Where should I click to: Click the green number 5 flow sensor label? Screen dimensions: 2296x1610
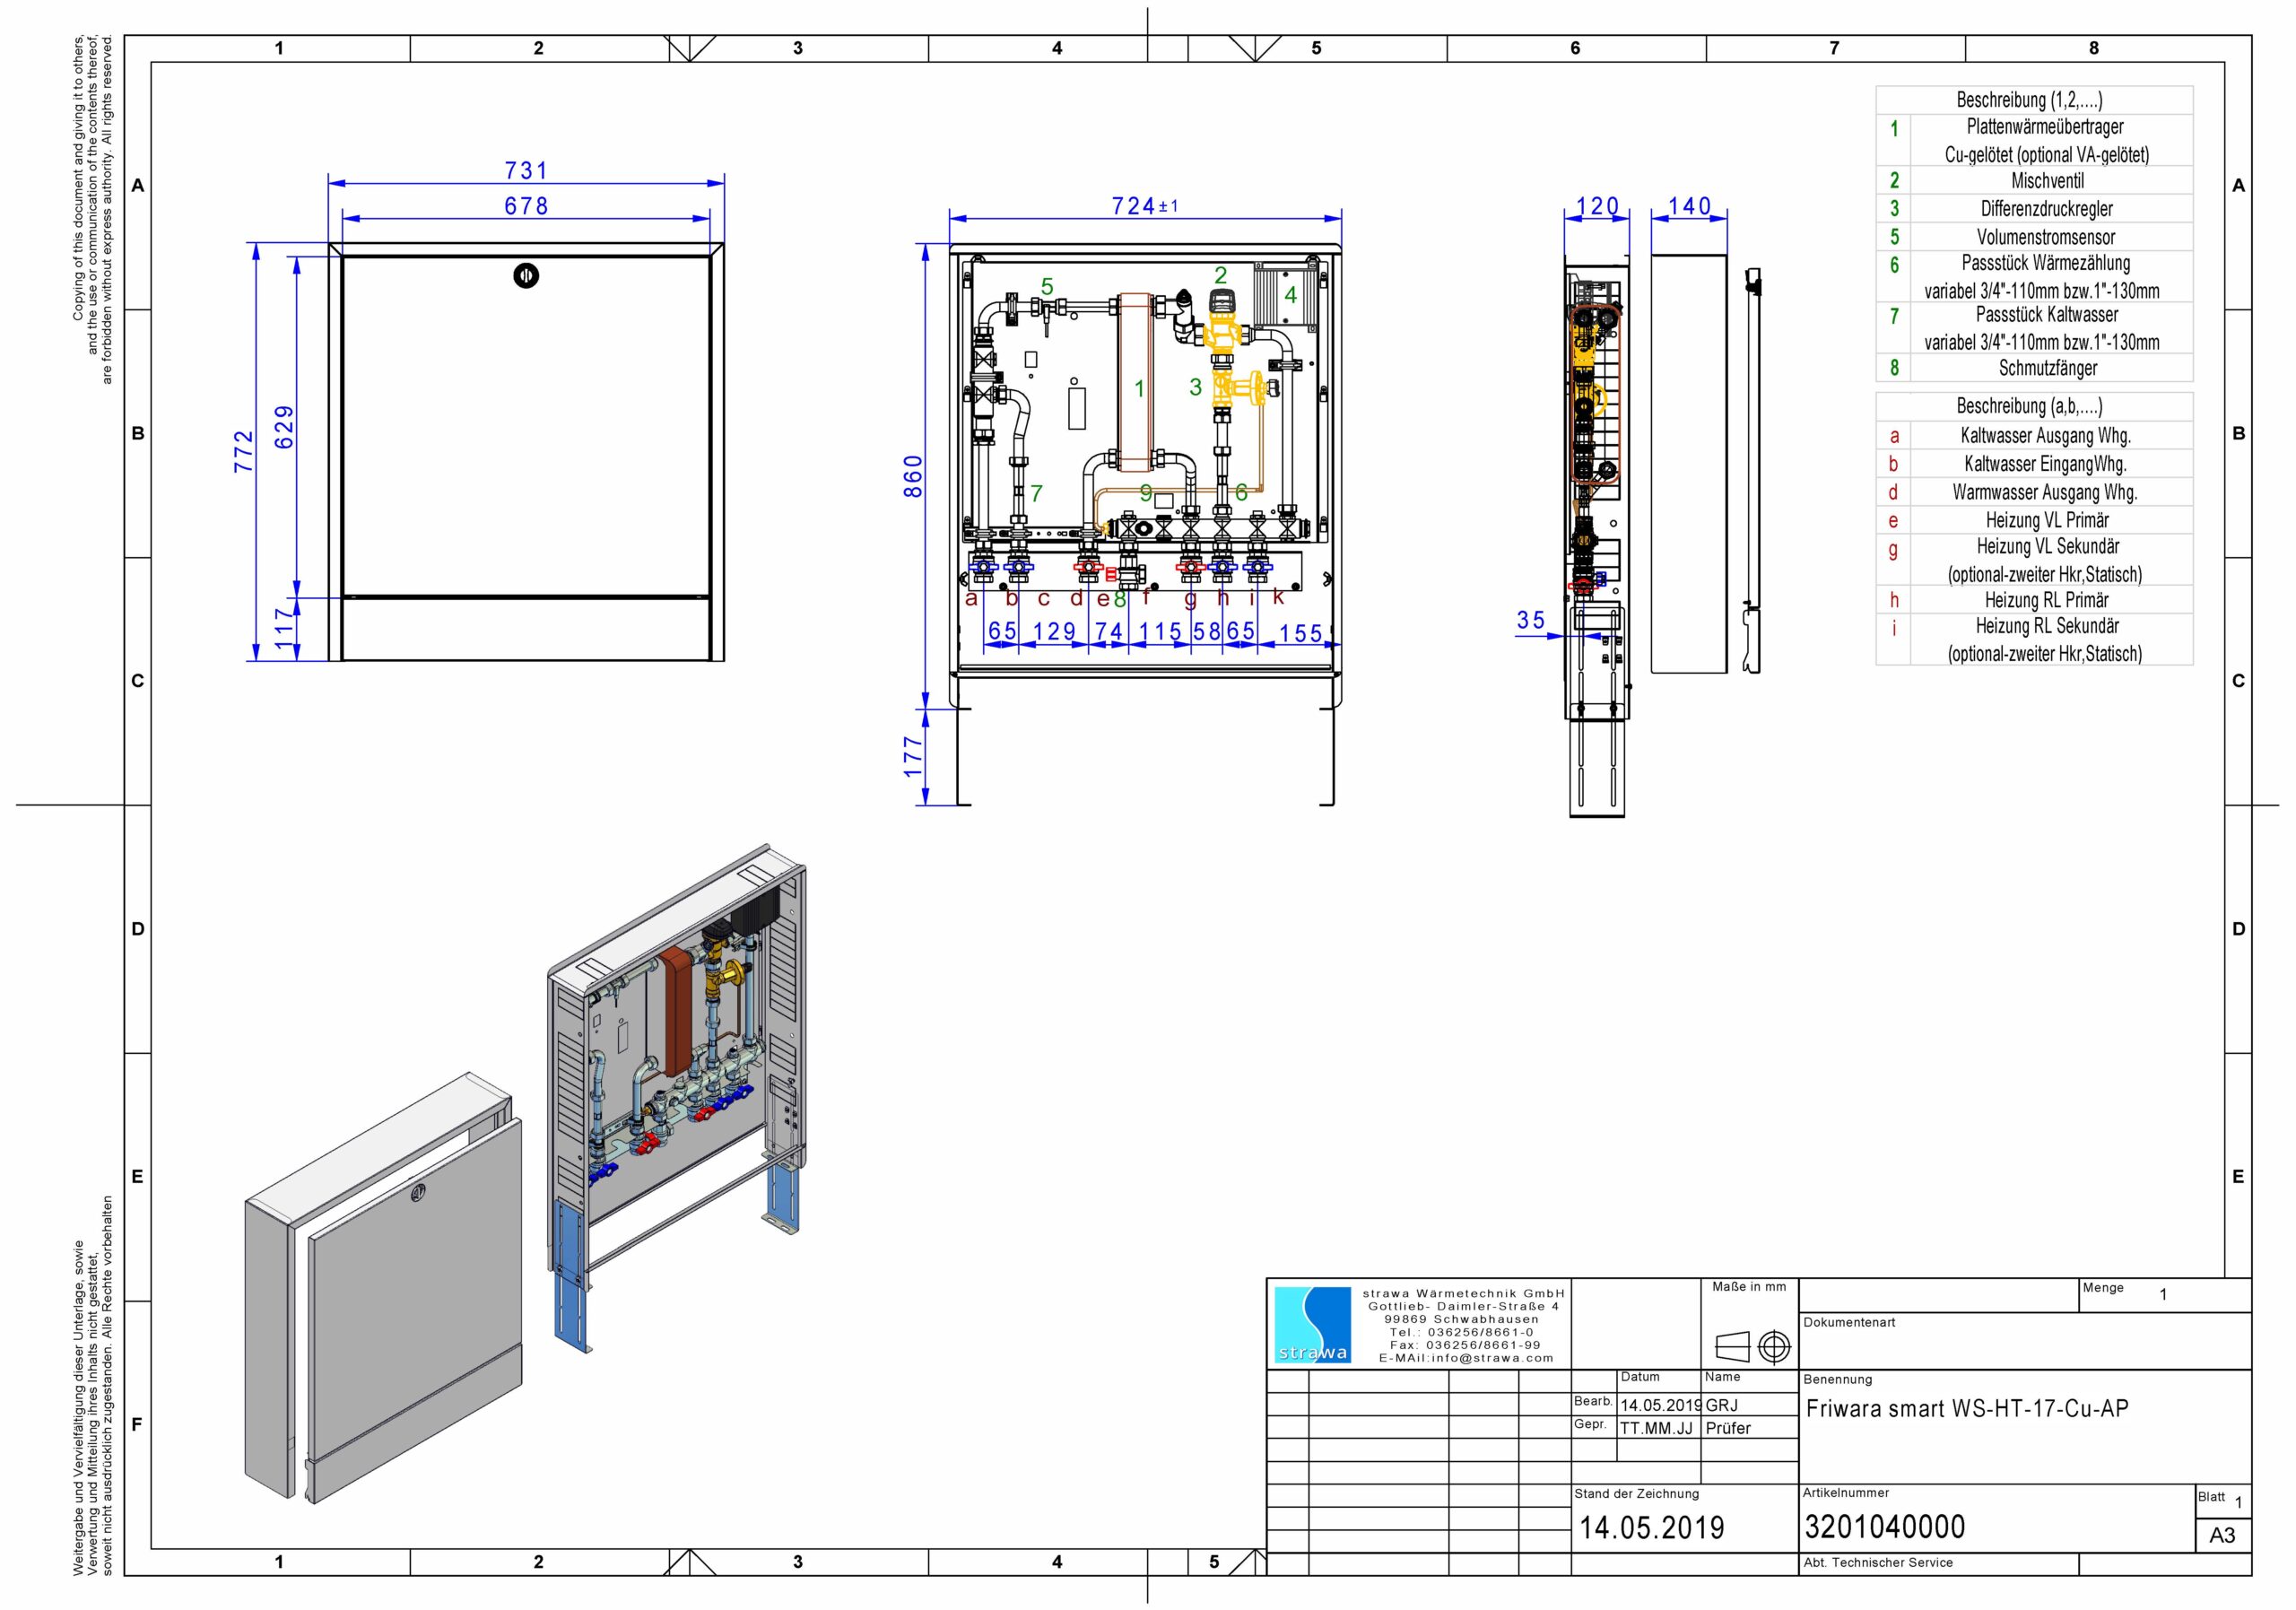[1047, 287]
